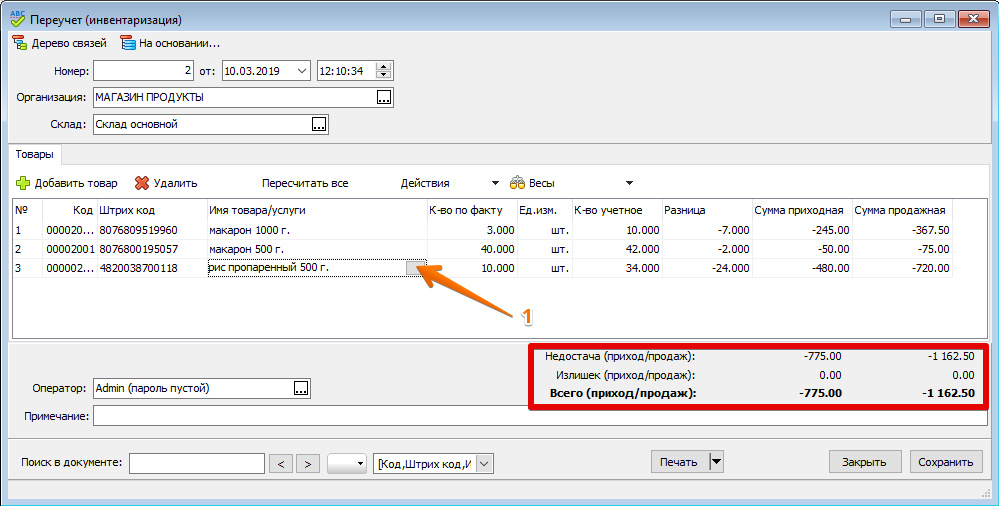
Task: Click Пересчитать все
Action: (x=305, y=183)
